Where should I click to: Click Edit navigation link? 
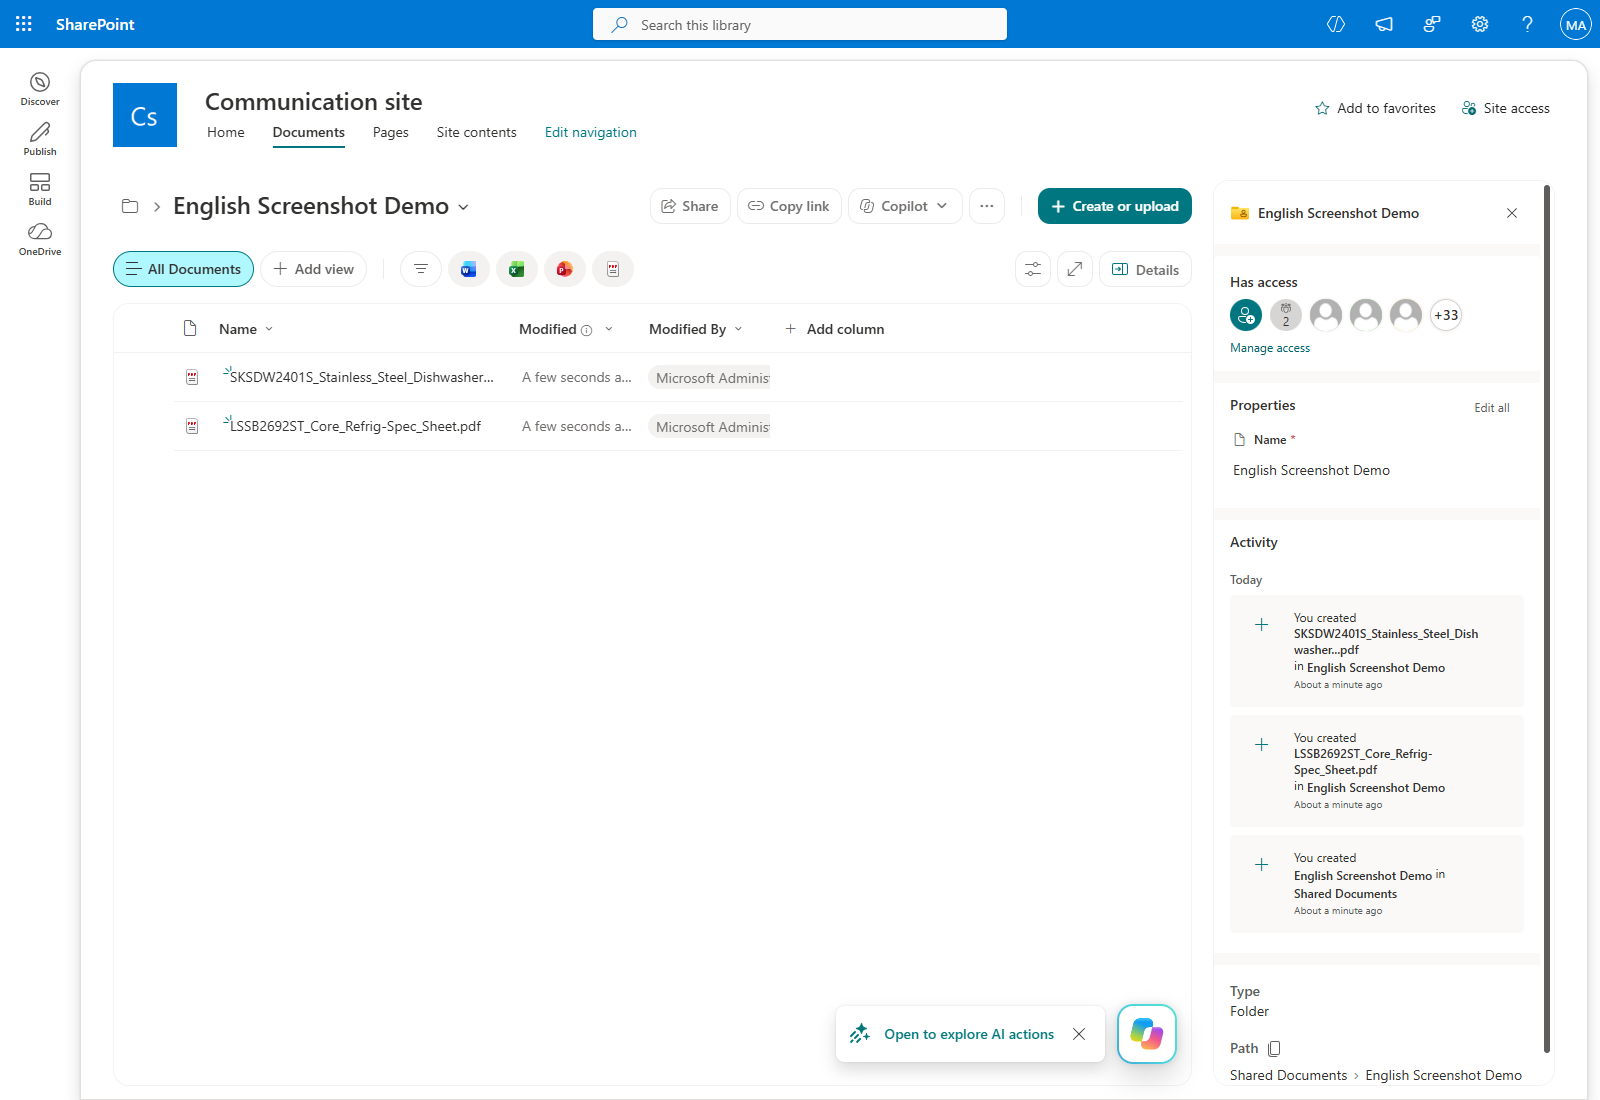point(591,132)
